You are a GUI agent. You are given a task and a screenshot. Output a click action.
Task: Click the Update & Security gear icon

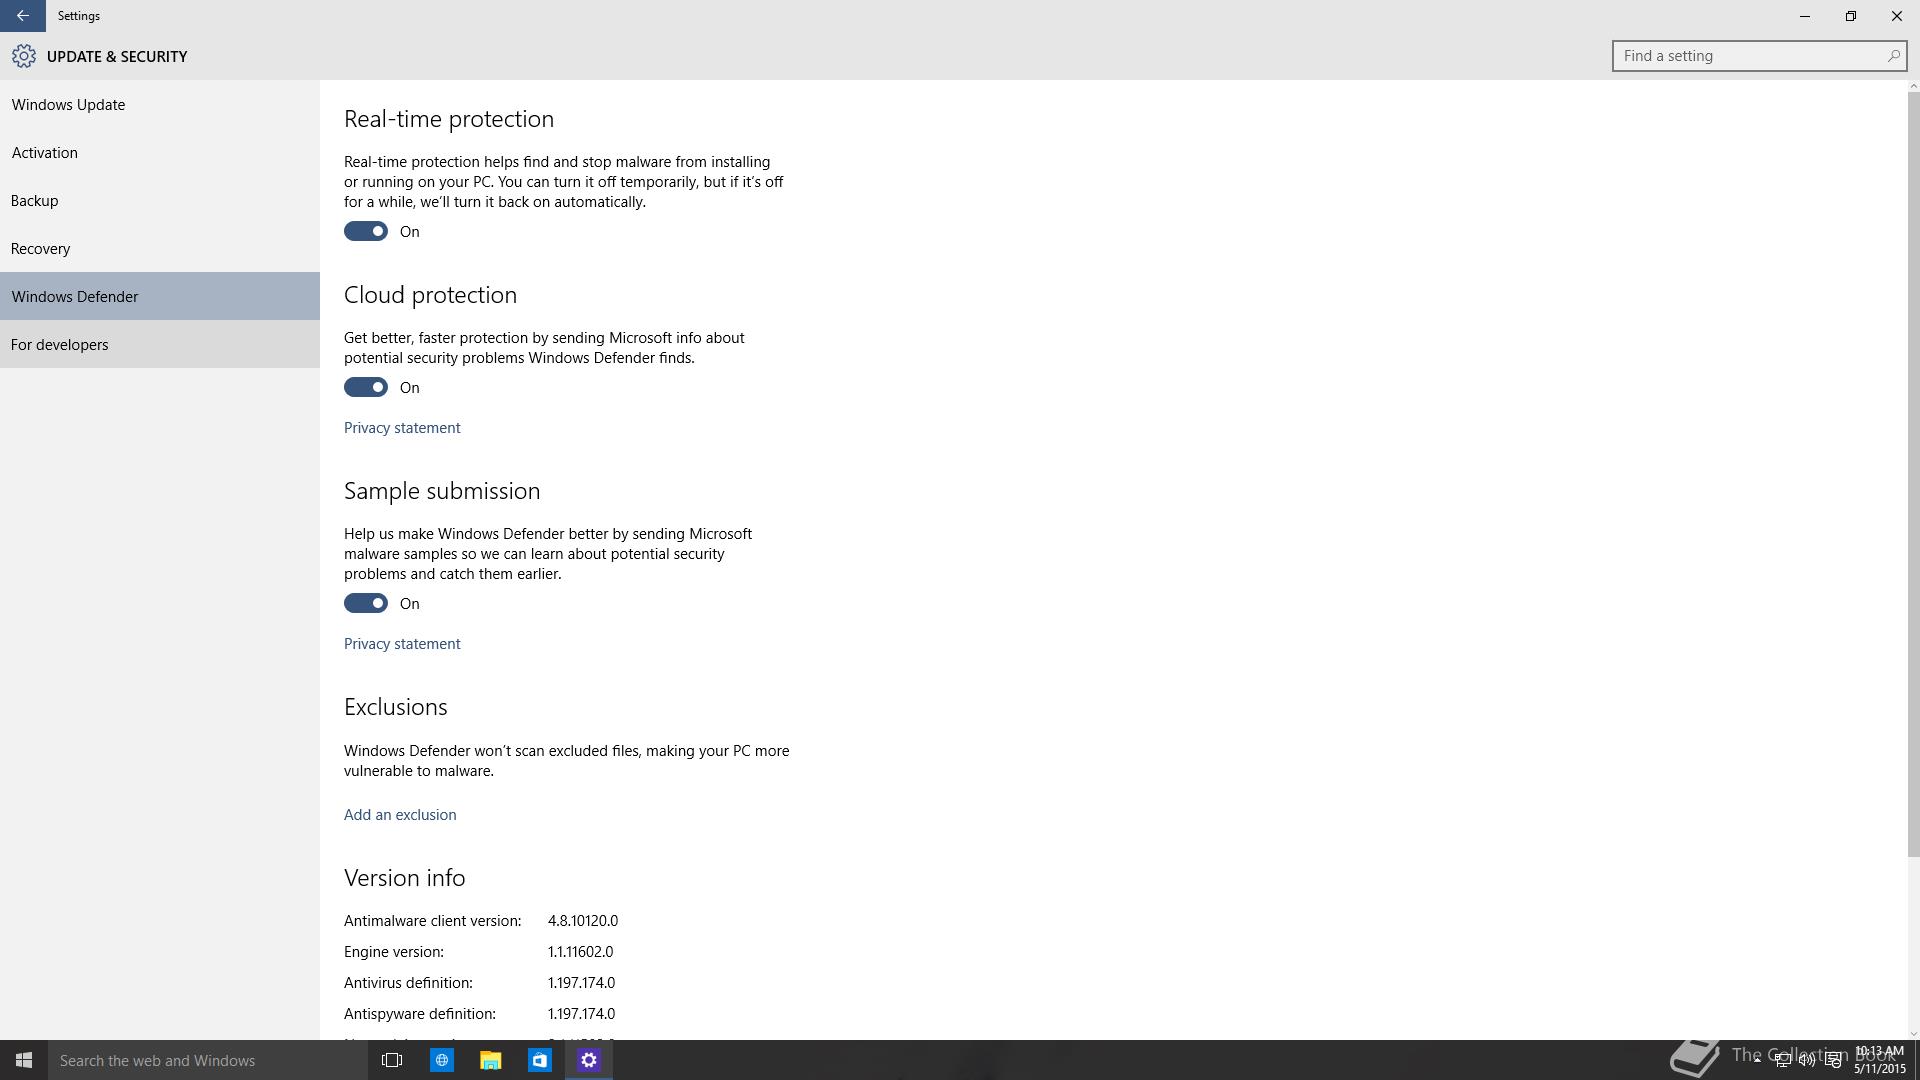click(x=24, y=56)
